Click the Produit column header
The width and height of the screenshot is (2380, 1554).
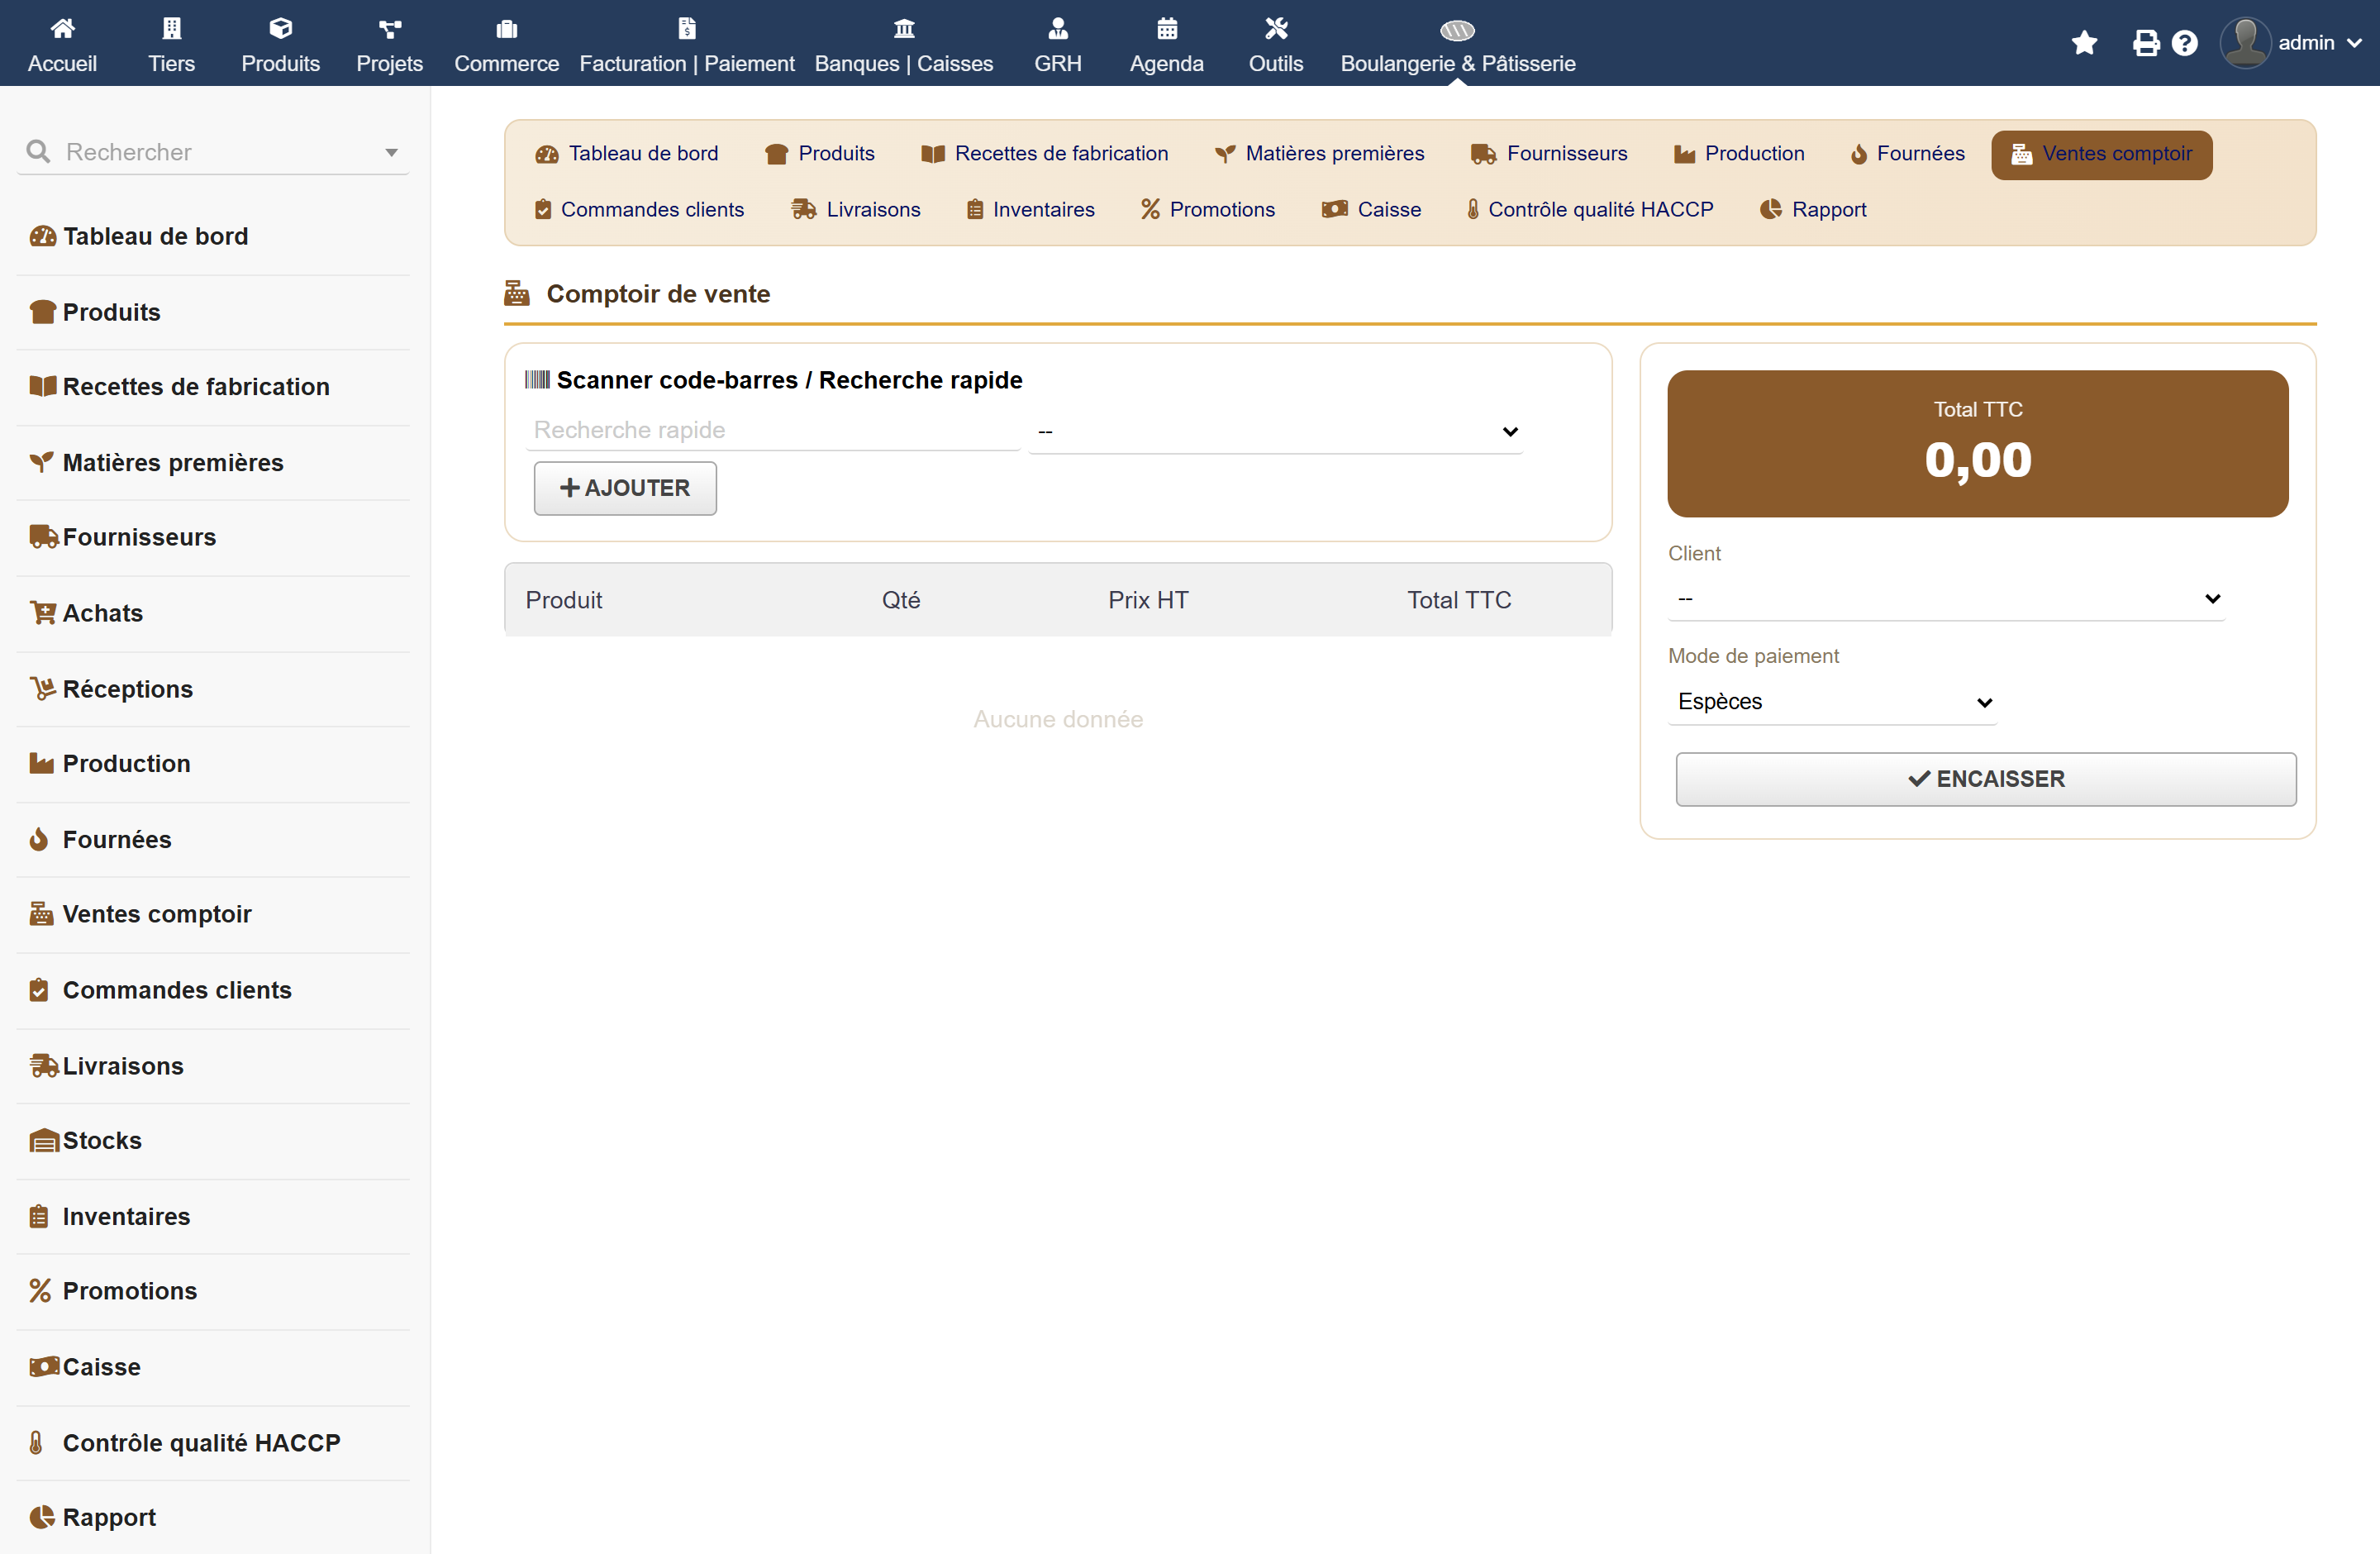click(x=564, y=599)
